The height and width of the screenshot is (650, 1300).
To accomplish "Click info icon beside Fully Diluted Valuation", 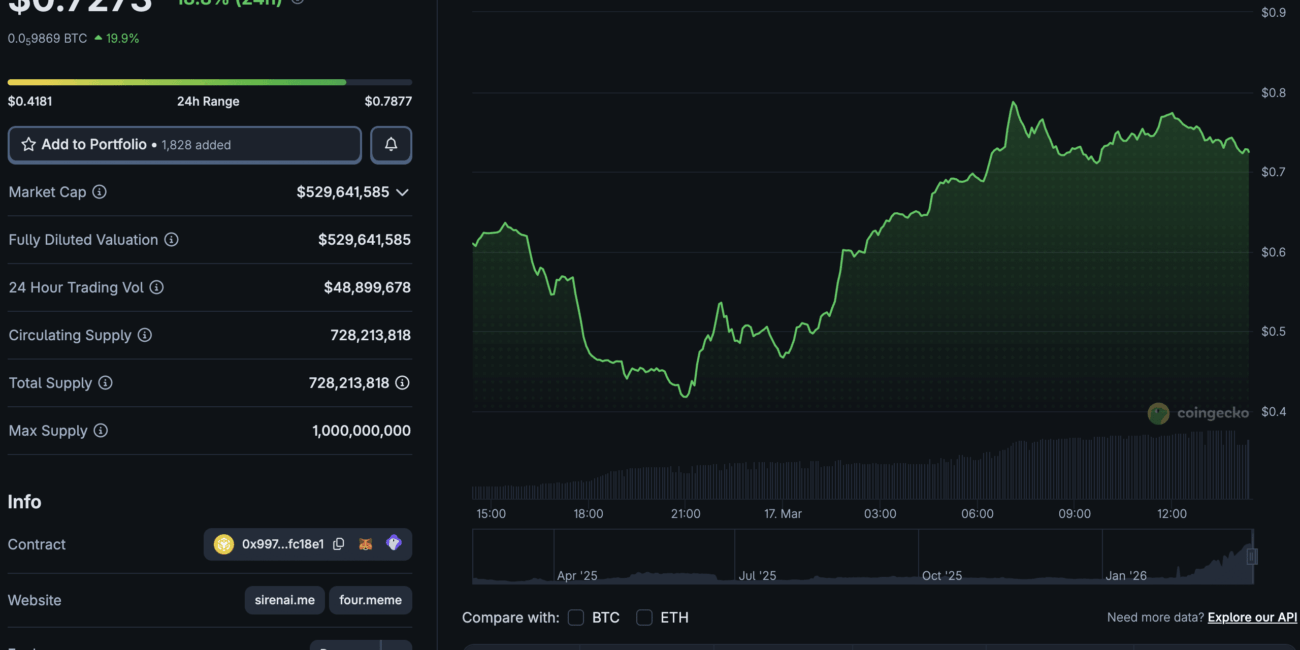I will pos(171,240).
